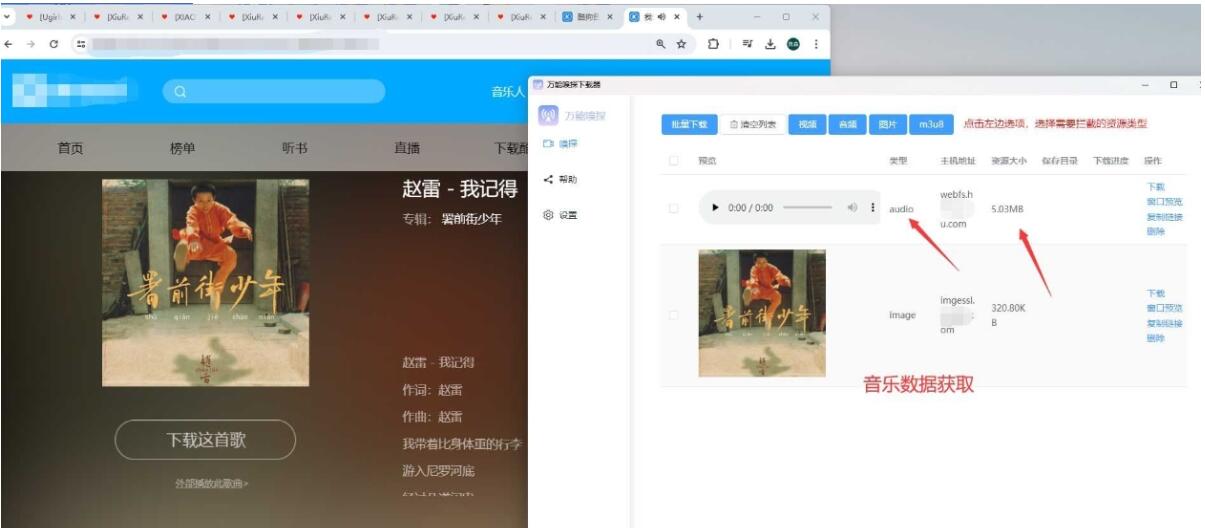Click 窗口预览 link for the image row
This screenshot has width=1205, height=528.
click(1164, 308)
